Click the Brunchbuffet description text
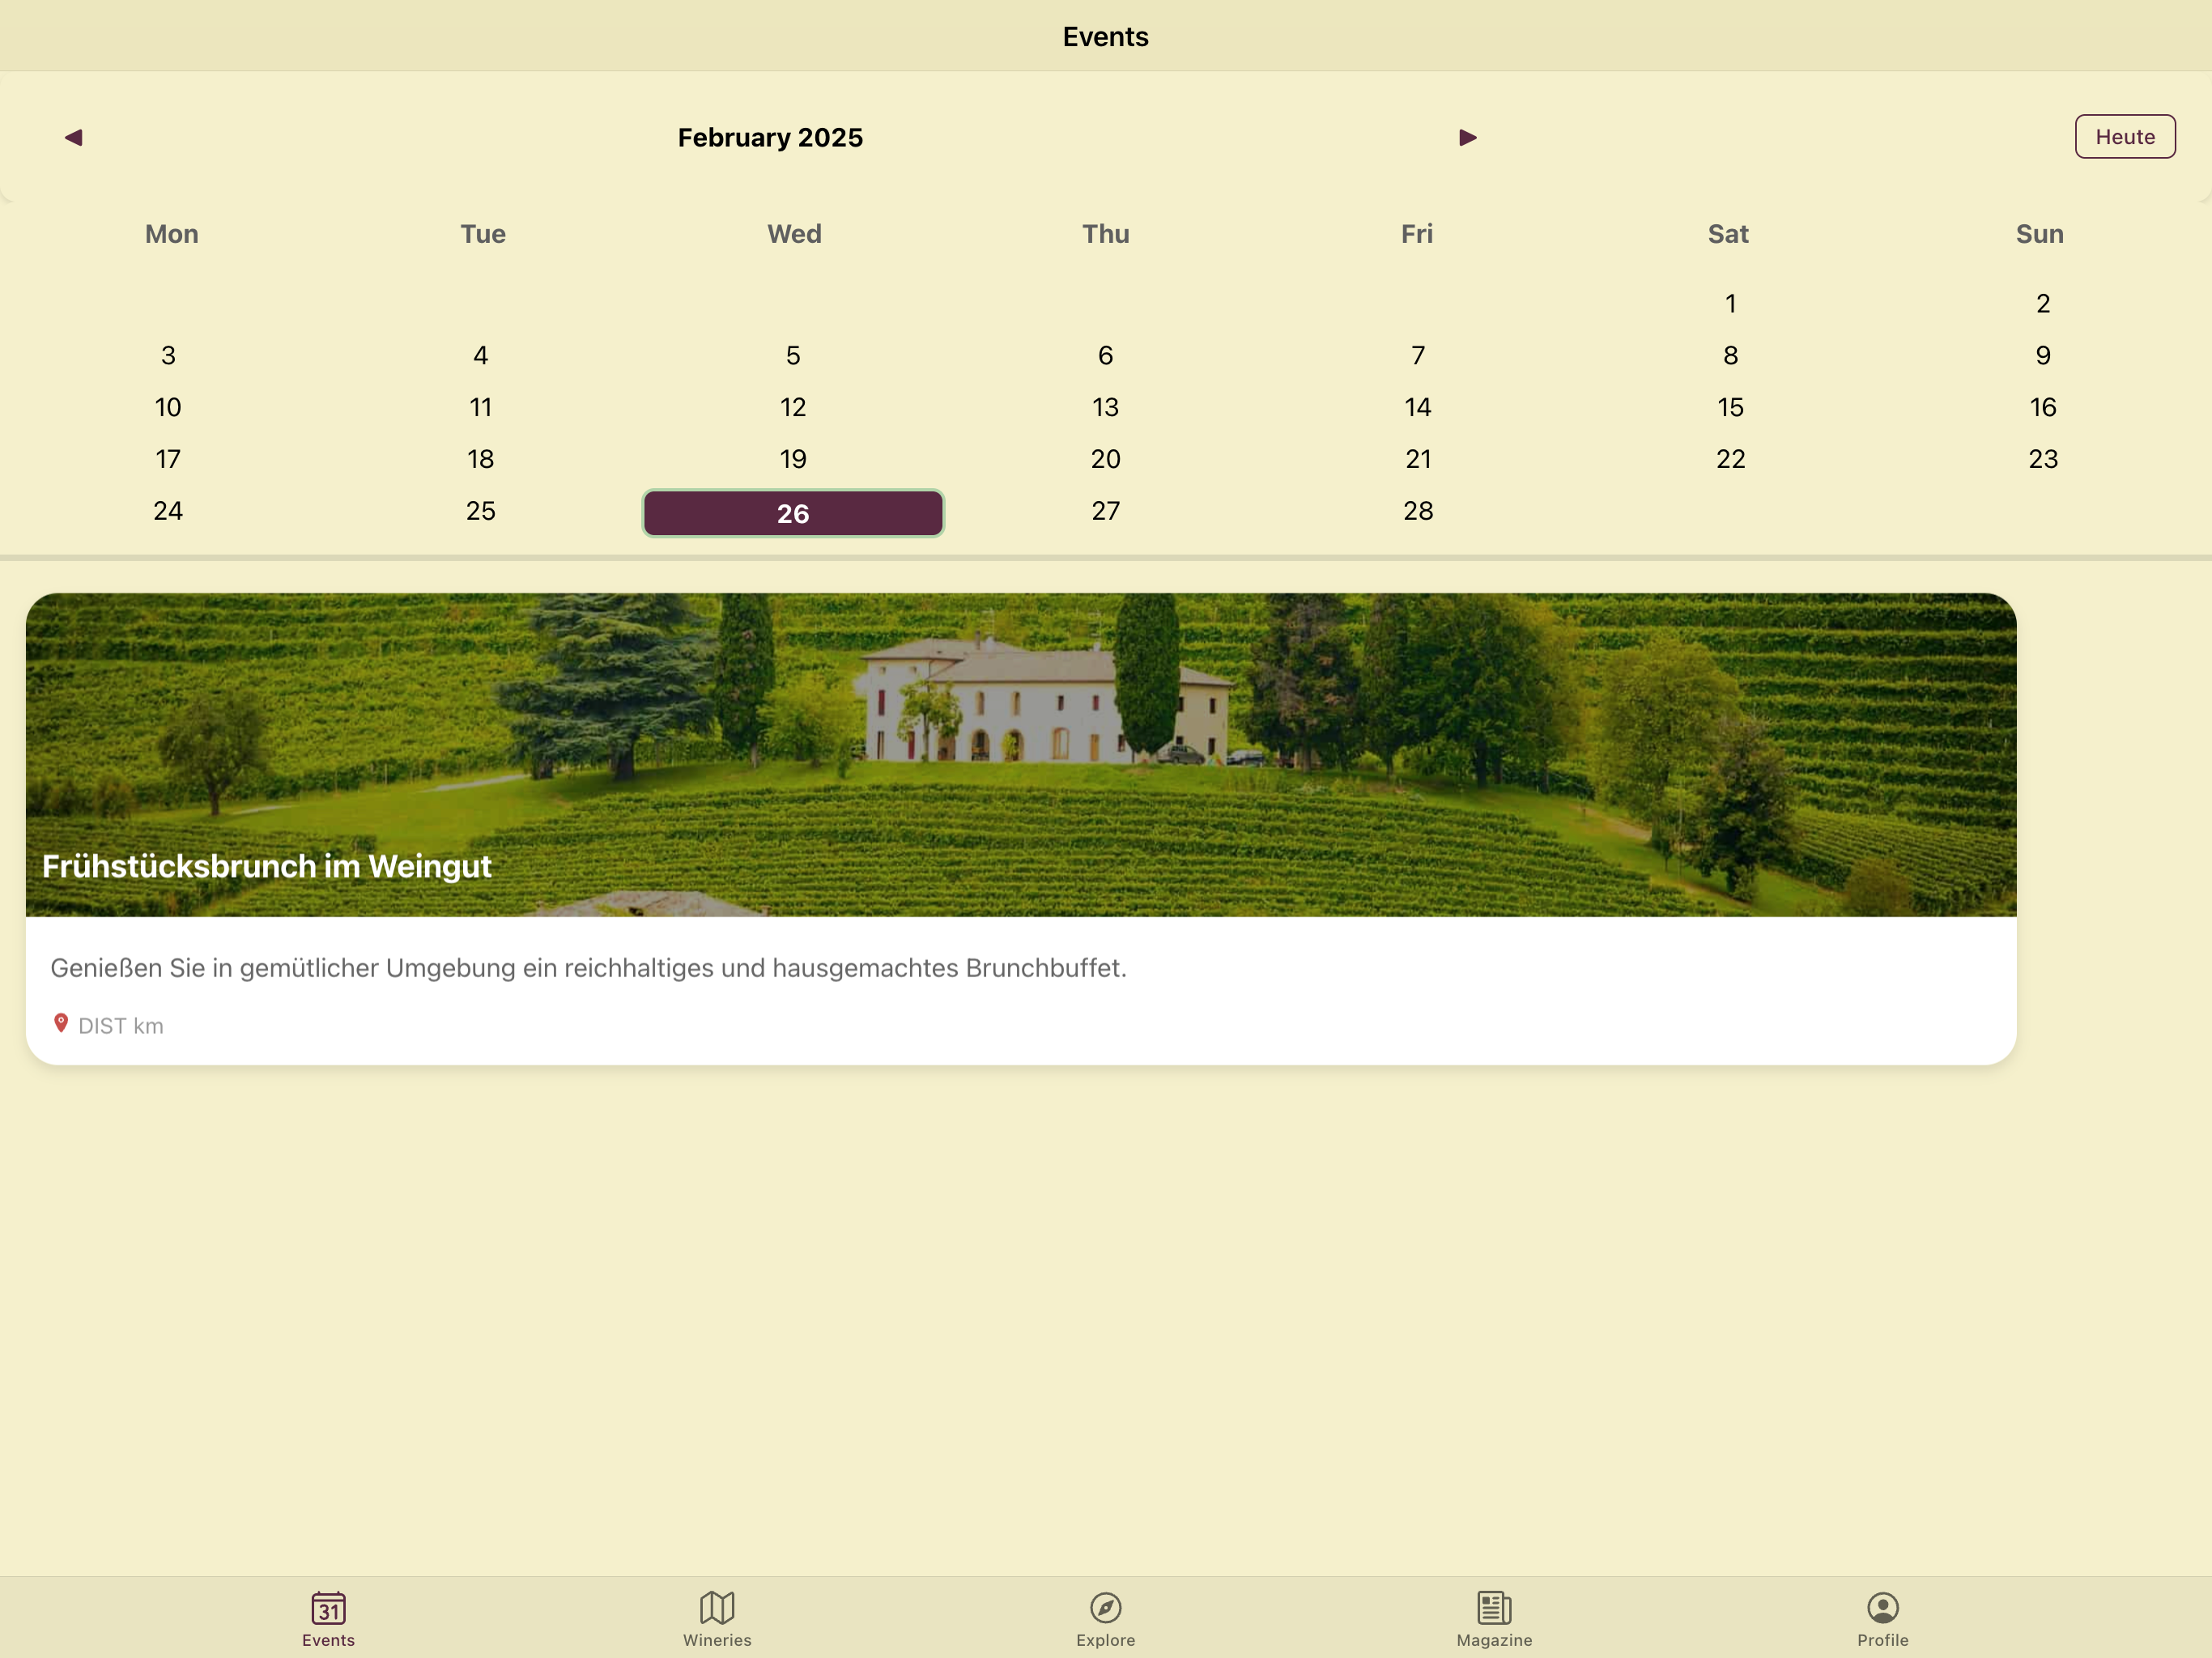 (589, 968)
